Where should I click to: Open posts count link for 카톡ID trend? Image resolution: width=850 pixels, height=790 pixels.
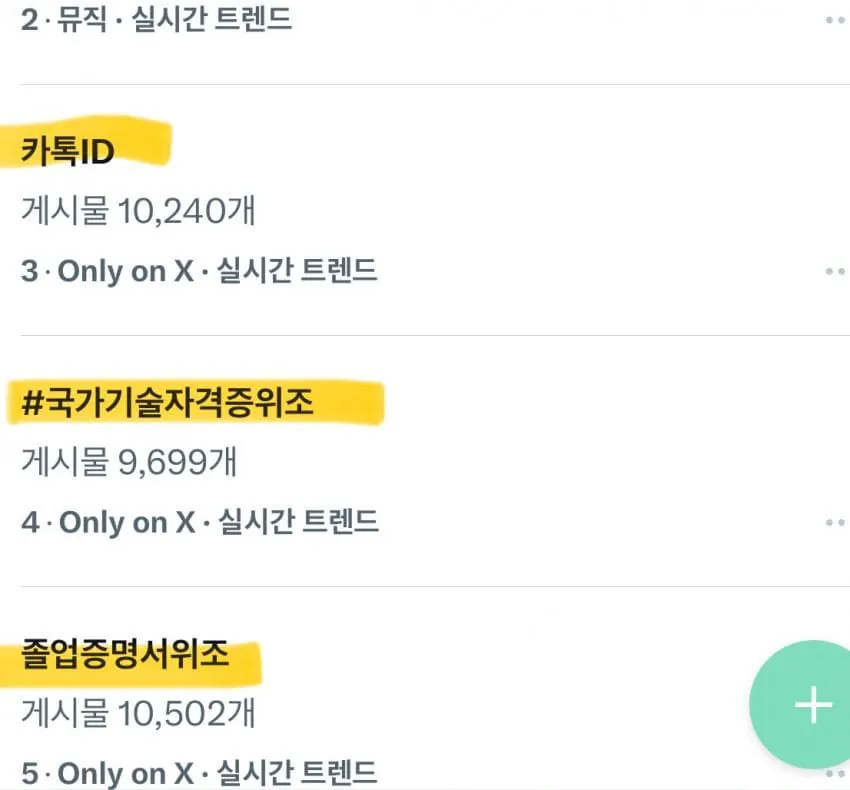(x=135, y=211)
